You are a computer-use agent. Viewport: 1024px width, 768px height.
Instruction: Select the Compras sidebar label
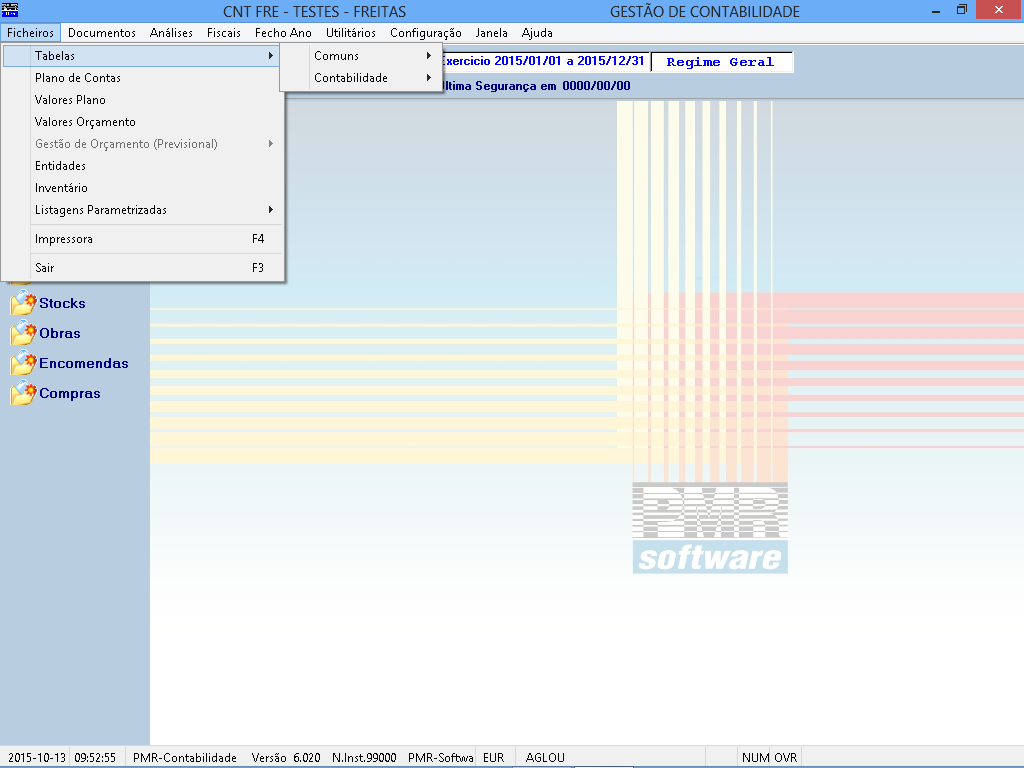pyautogui.click(x=69, y=393)
